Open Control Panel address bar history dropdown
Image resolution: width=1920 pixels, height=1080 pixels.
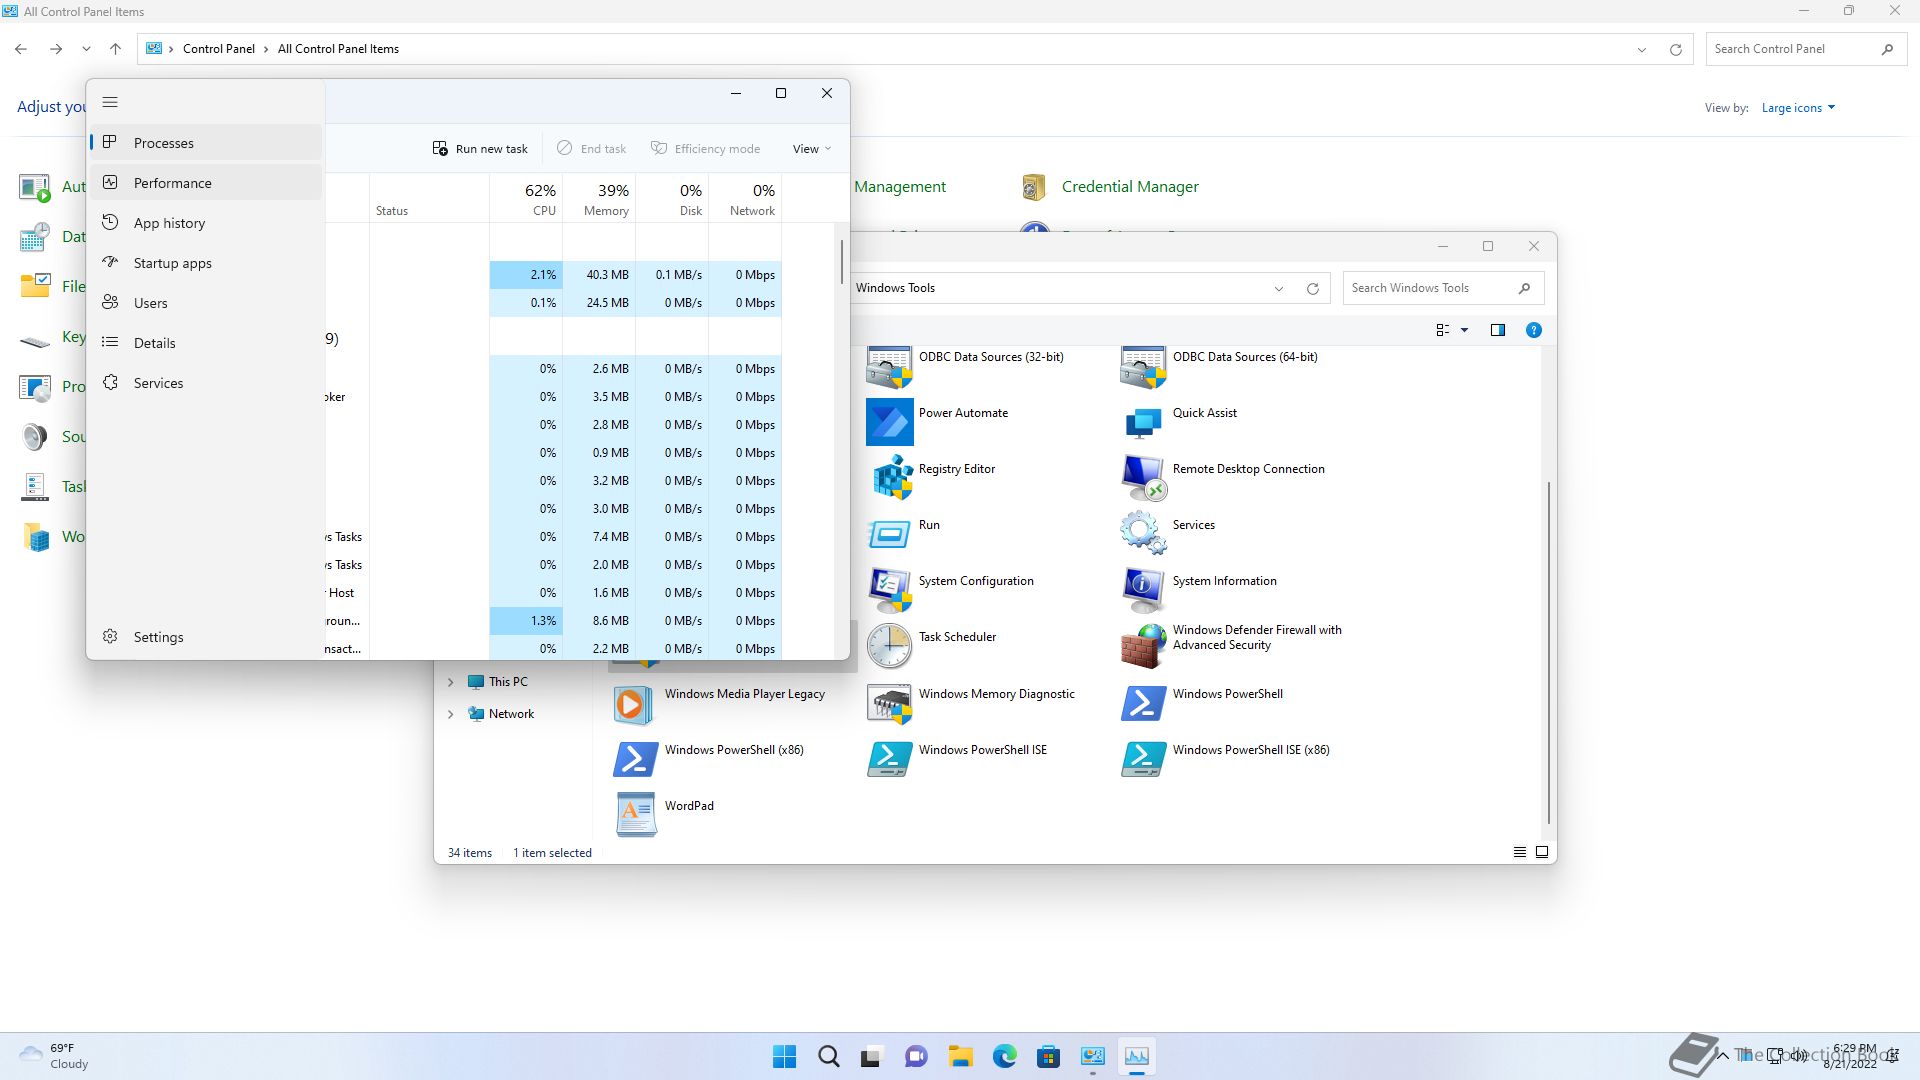[1641, 49]
